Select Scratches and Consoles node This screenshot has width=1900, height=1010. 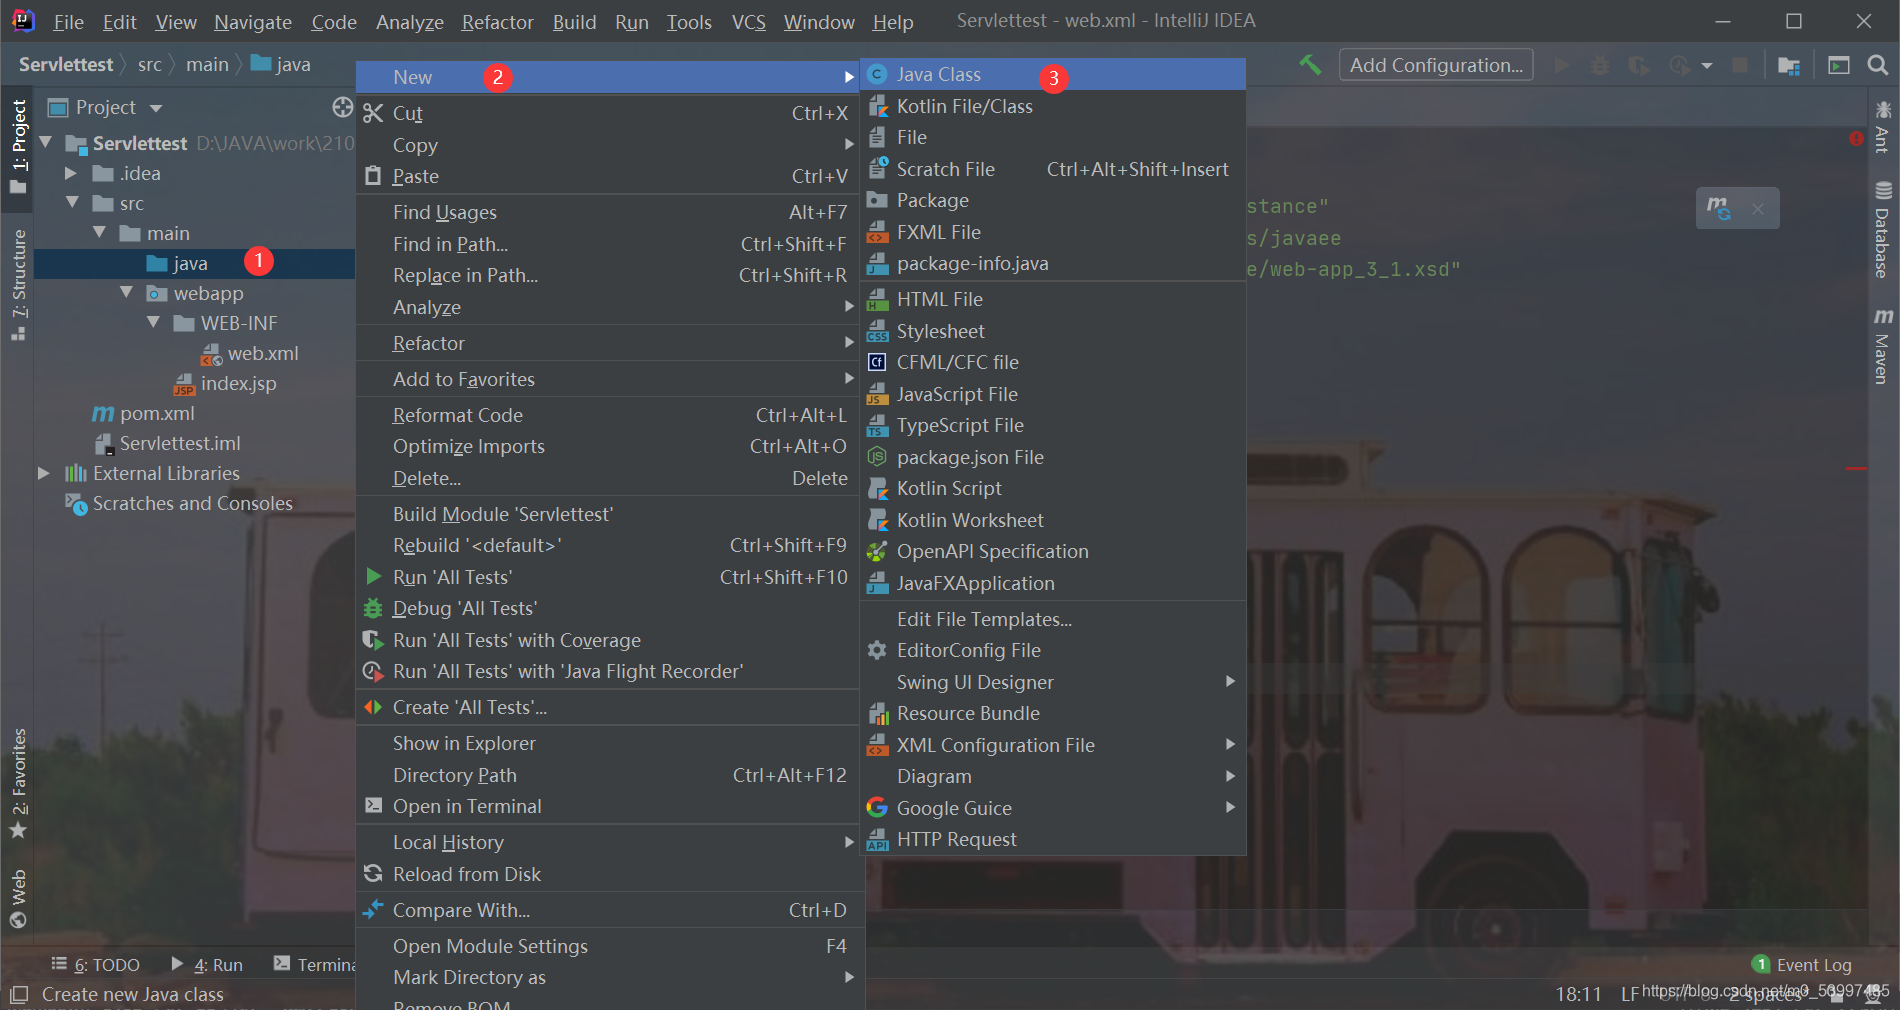click(x=179, y=503)
